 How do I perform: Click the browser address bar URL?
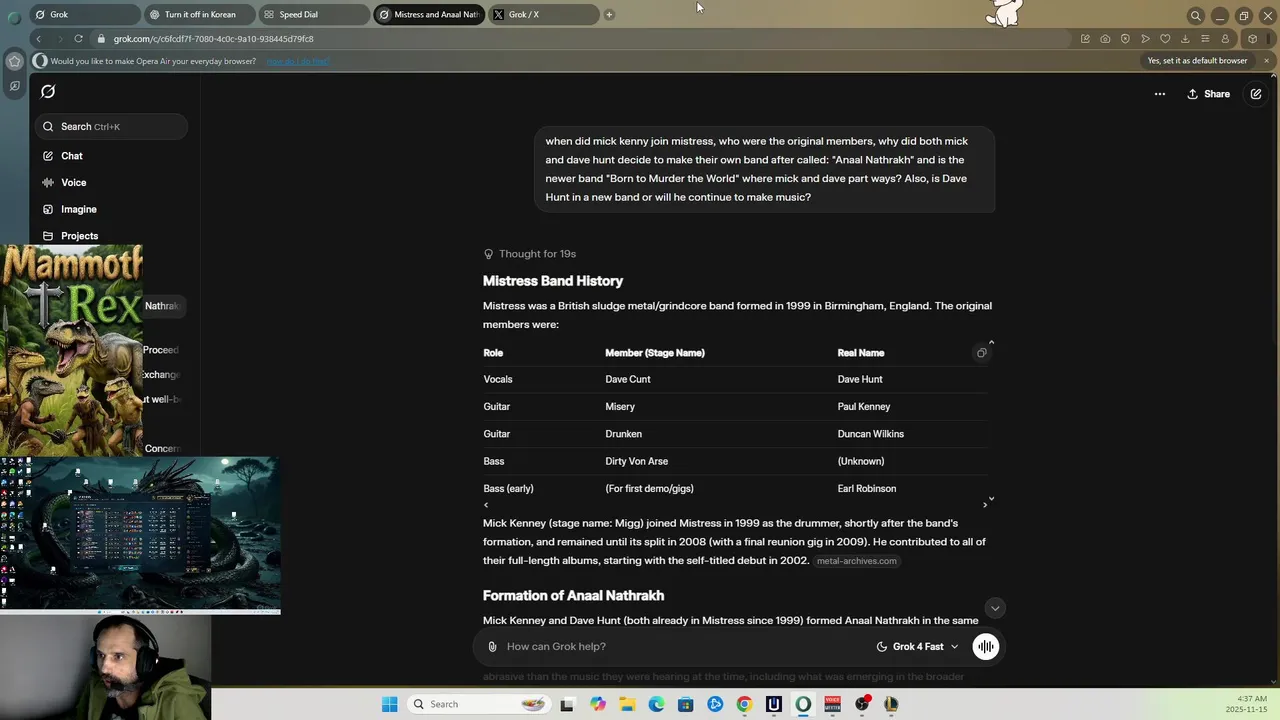(213, 39)
